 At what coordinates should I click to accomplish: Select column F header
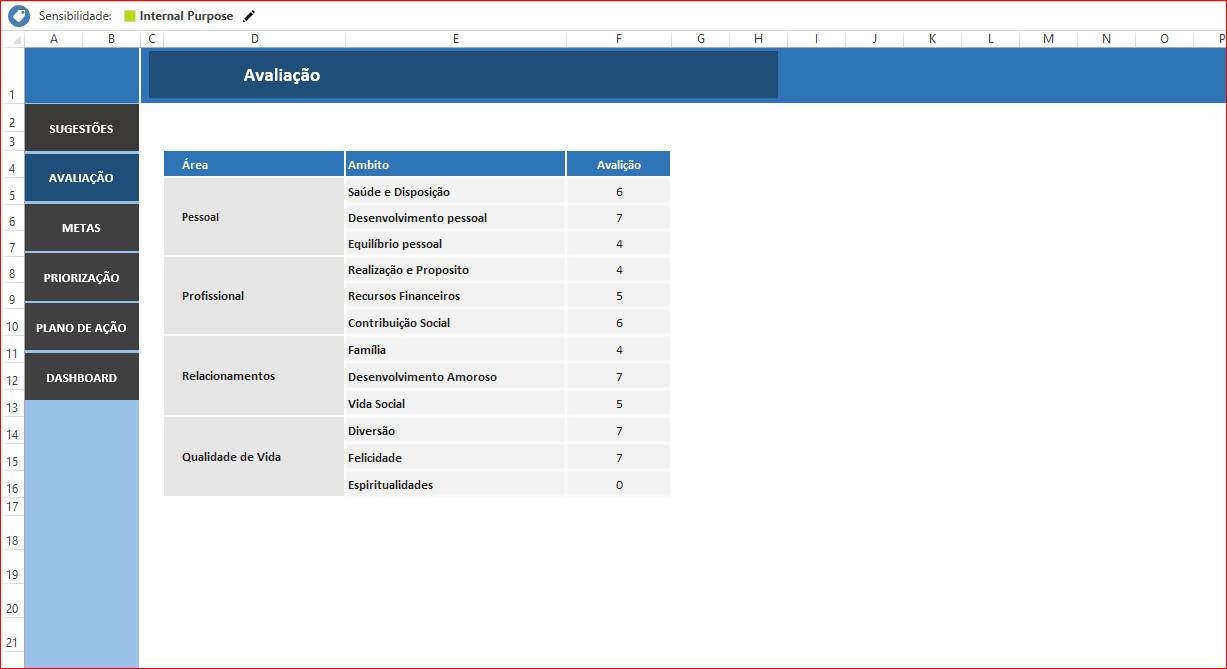coord(619,39)
